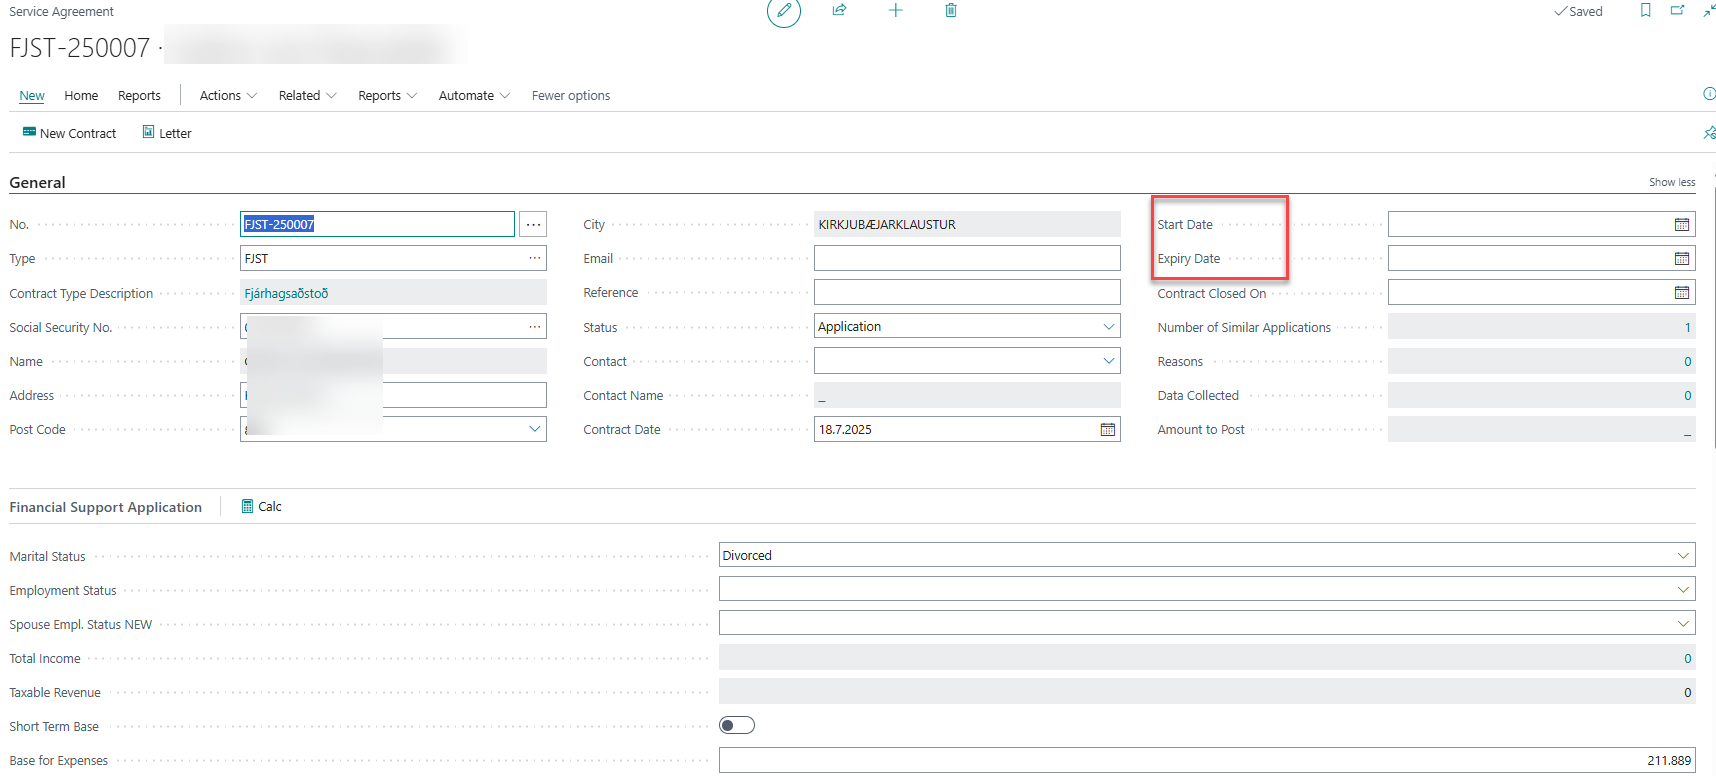Delete record using the trash icon
The height and width of the screenshot is (776, 1716).
pos(950,10)
